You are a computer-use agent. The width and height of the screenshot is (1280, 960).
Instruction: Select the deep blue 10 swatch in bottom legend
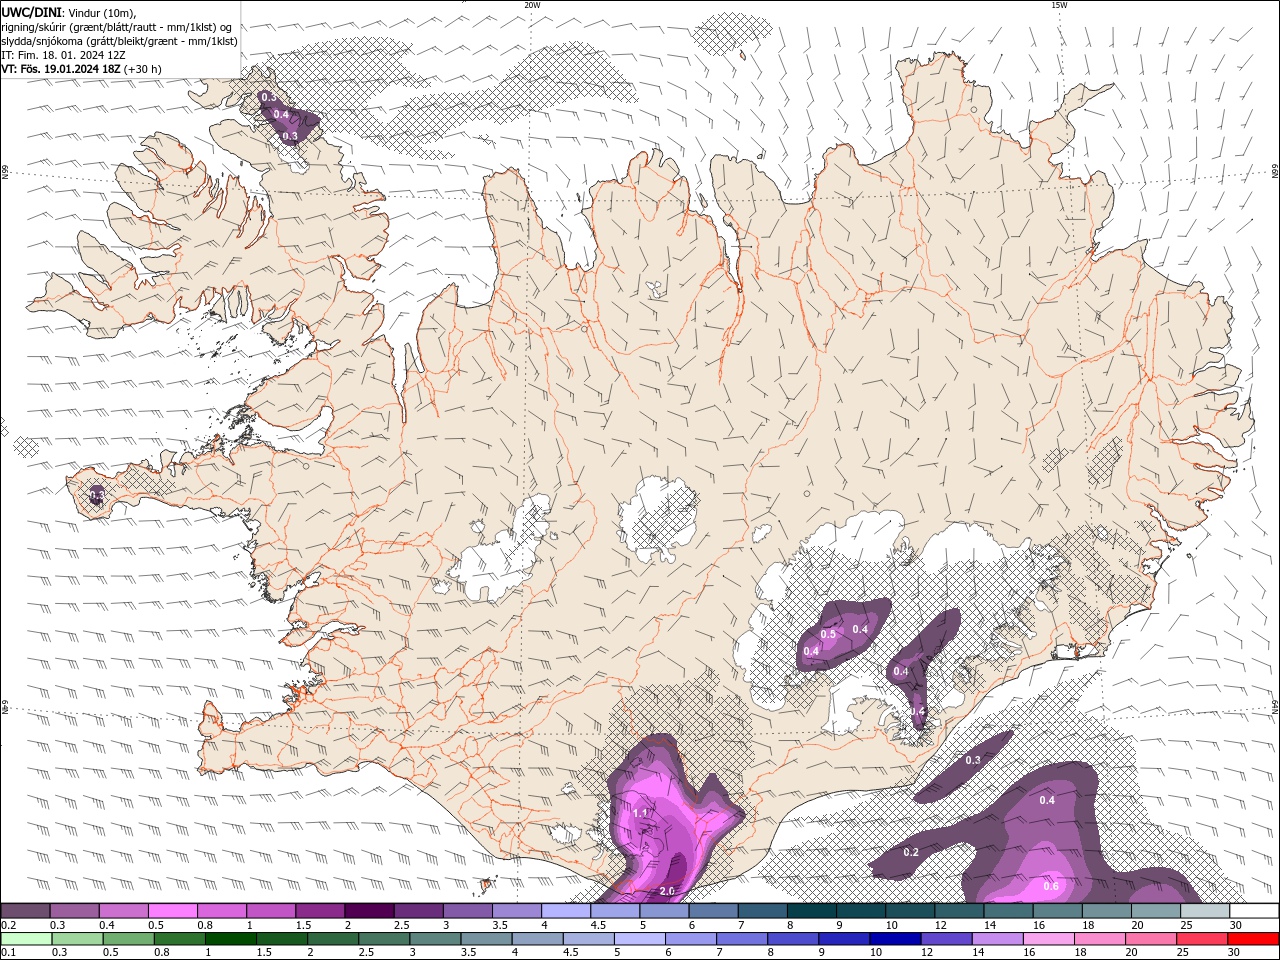point(893,939)
